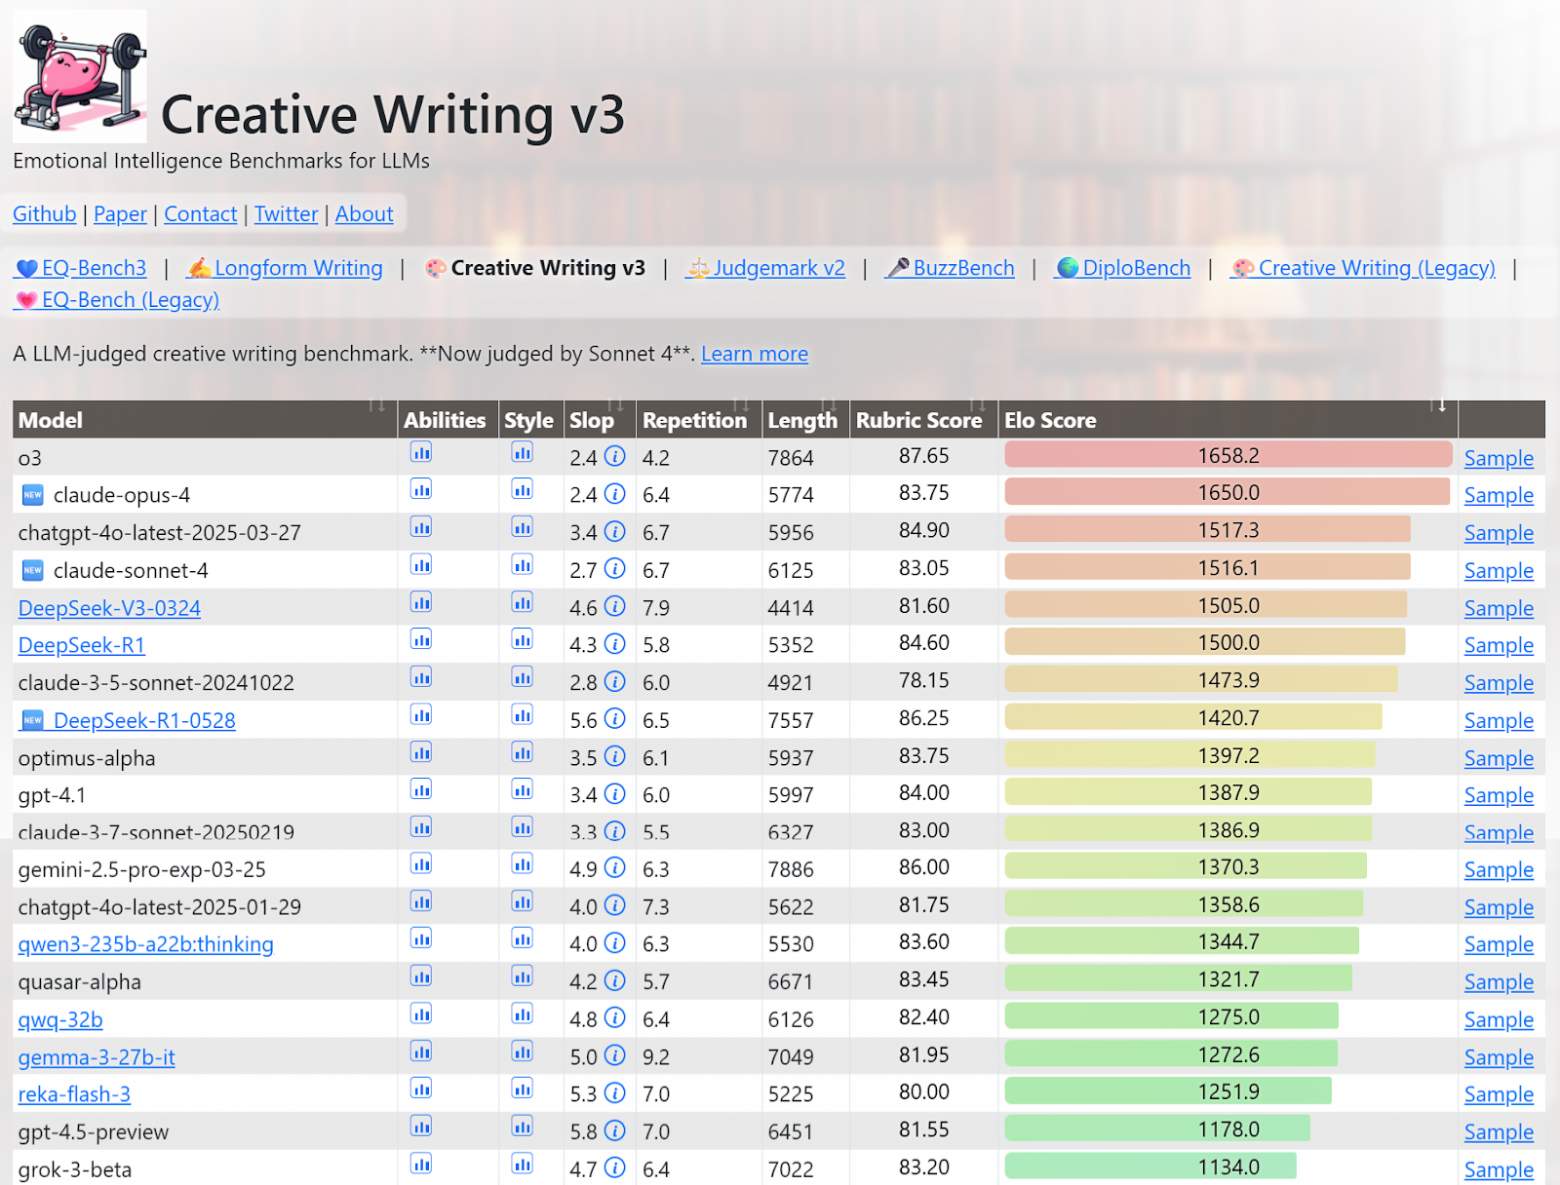The height and width of the screenshot is (1185, 1560).
Task: Open Abilities chart for claude-3-5-sonnet-20241022
Action: [421, 678]
